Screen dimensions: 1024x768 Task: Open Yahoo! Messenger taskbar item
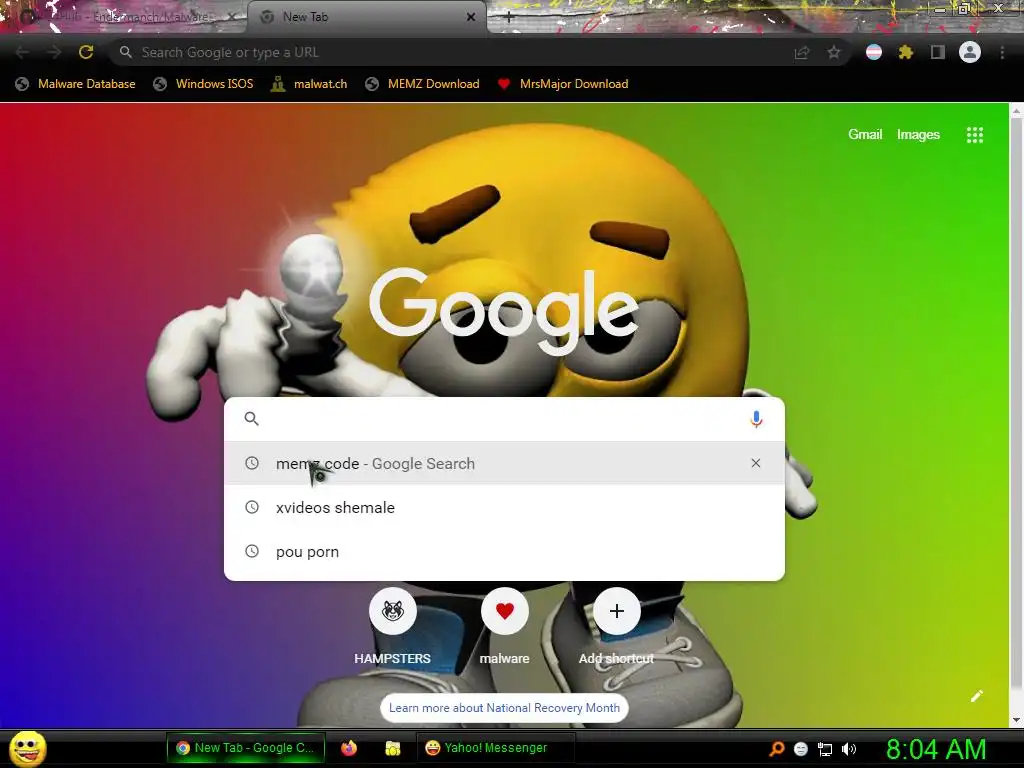tap(494, 748)
